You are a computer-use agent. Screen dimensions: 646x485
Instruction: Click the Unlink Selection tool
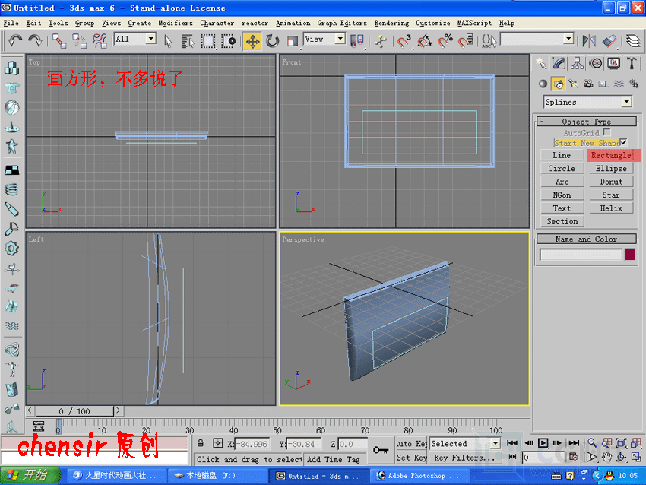80,41
